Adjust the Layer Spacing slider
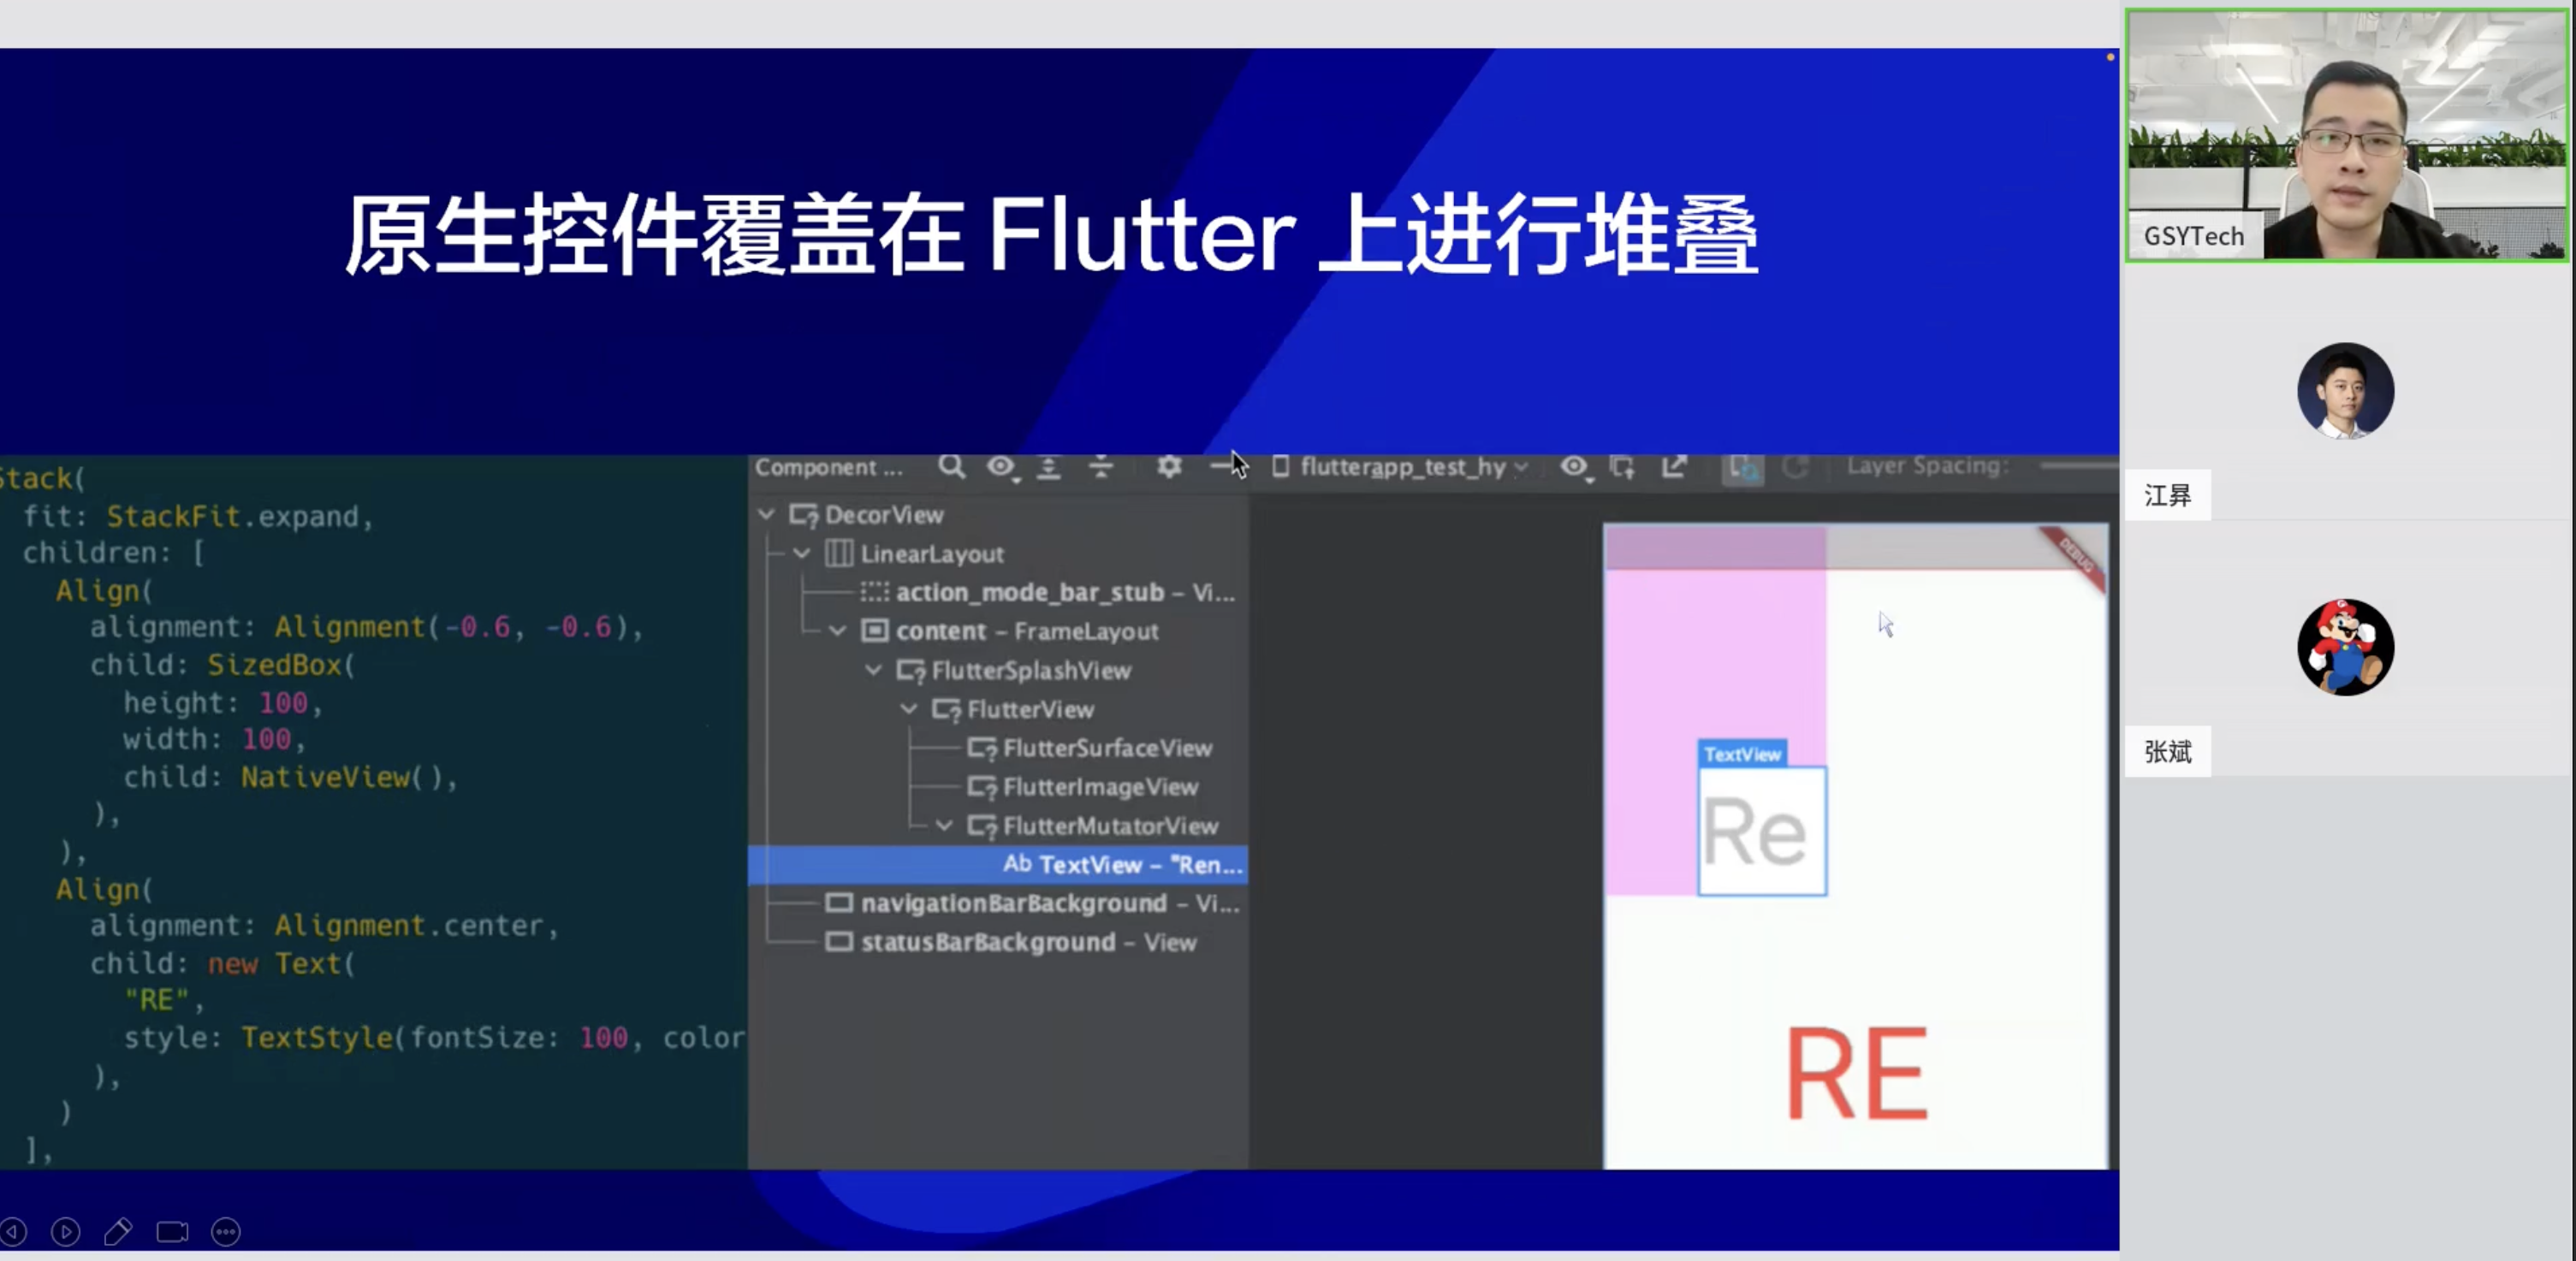Image resolution: width=2576 pixels, height=1261 pixels. [x=2078, y=466]
